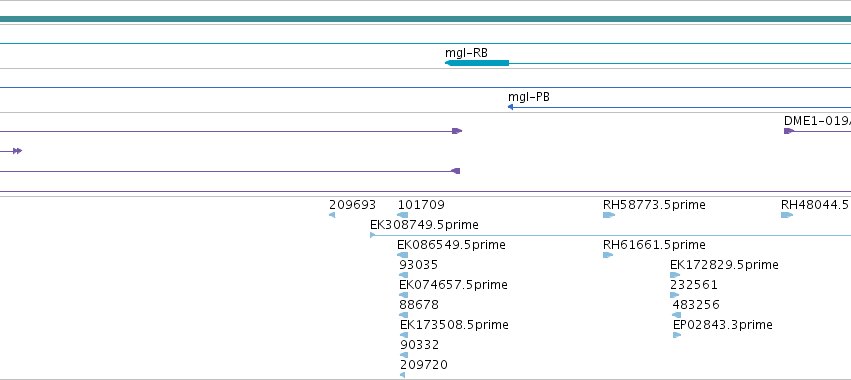851x380 pixels.
Task: Select the EK173508.5prime label
Action: [x=454, y=325]
